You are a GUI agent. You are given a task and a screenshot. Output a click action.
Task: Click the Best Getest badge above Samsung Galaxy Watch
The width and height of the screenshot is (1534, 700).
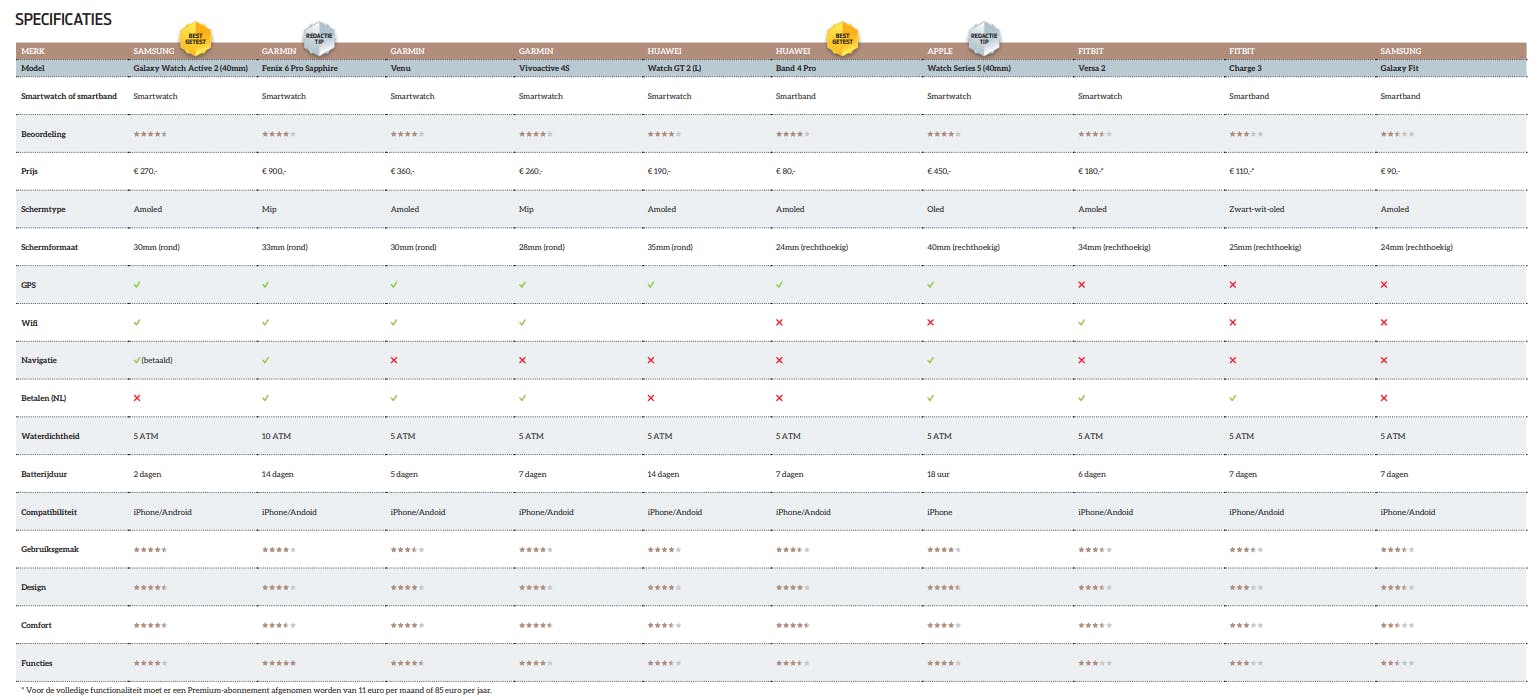[x=195, y=38]
